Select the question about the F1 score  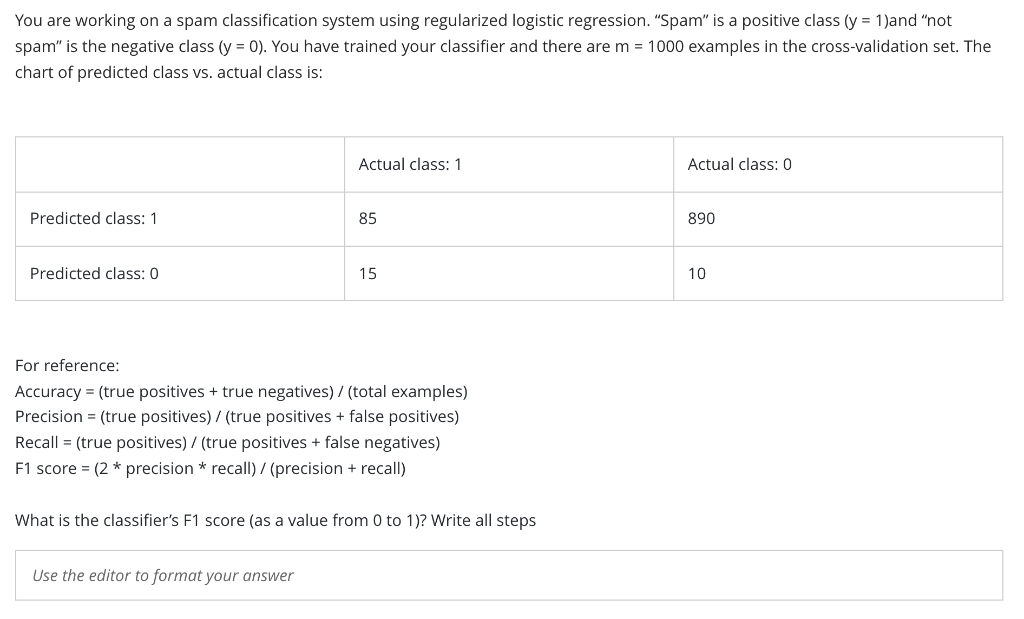point(275,520)
